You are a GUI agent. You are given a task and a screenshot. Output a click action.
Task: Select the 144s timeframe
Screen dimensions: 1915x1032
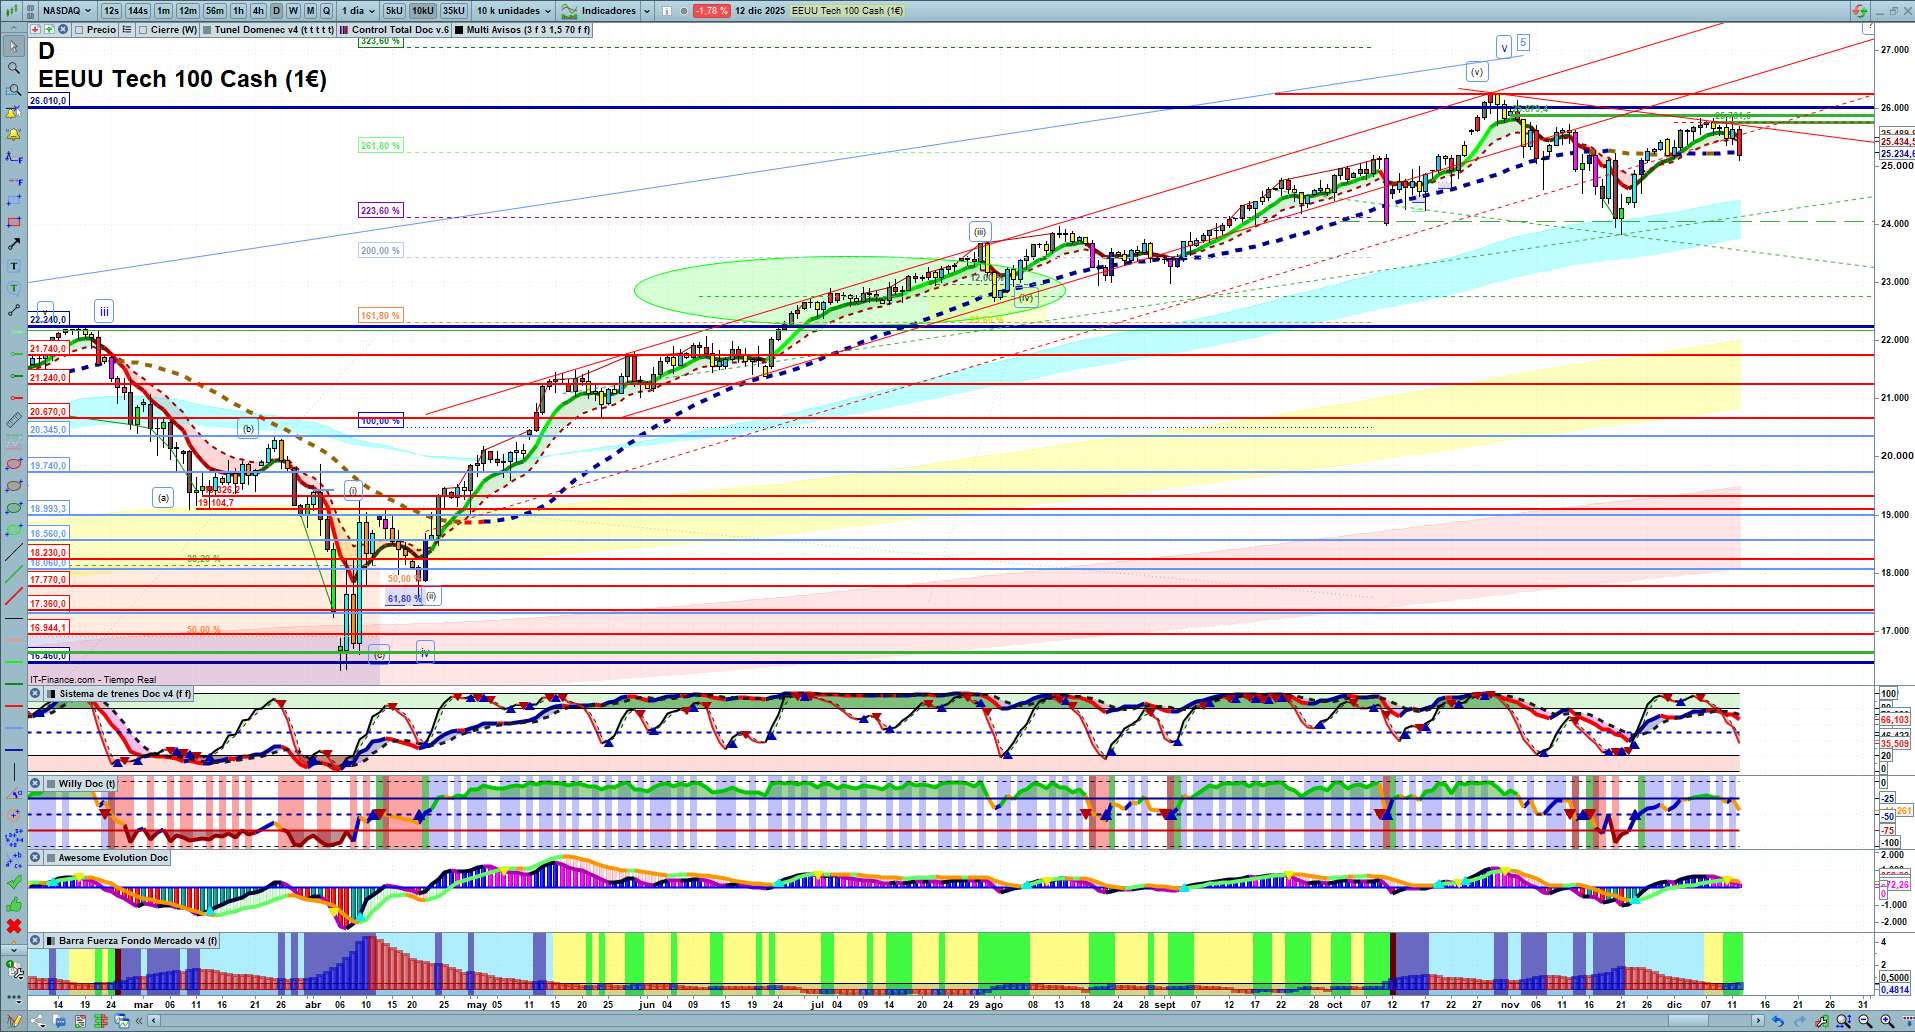pos(138,11)
